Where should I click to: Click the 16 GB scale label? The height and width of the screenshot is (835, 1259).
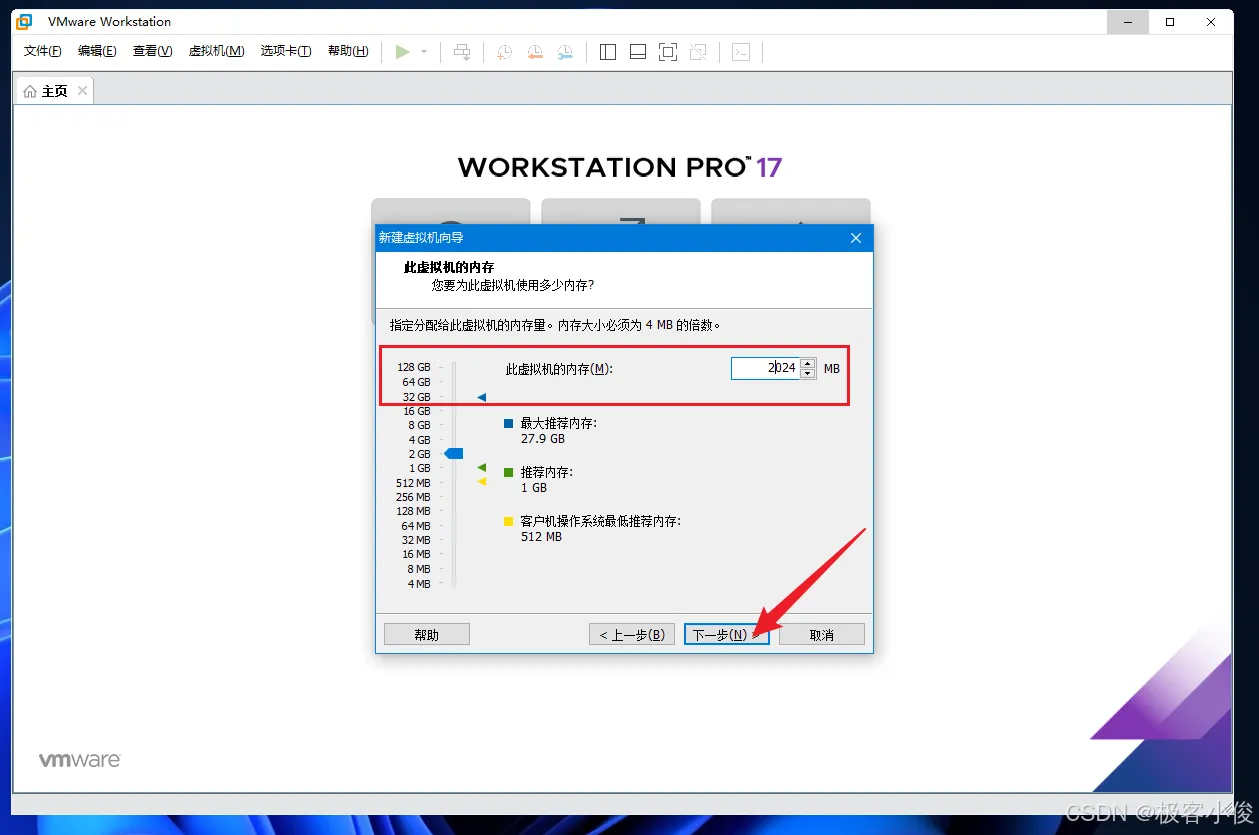pyautogui.click(x=416, y=411)
